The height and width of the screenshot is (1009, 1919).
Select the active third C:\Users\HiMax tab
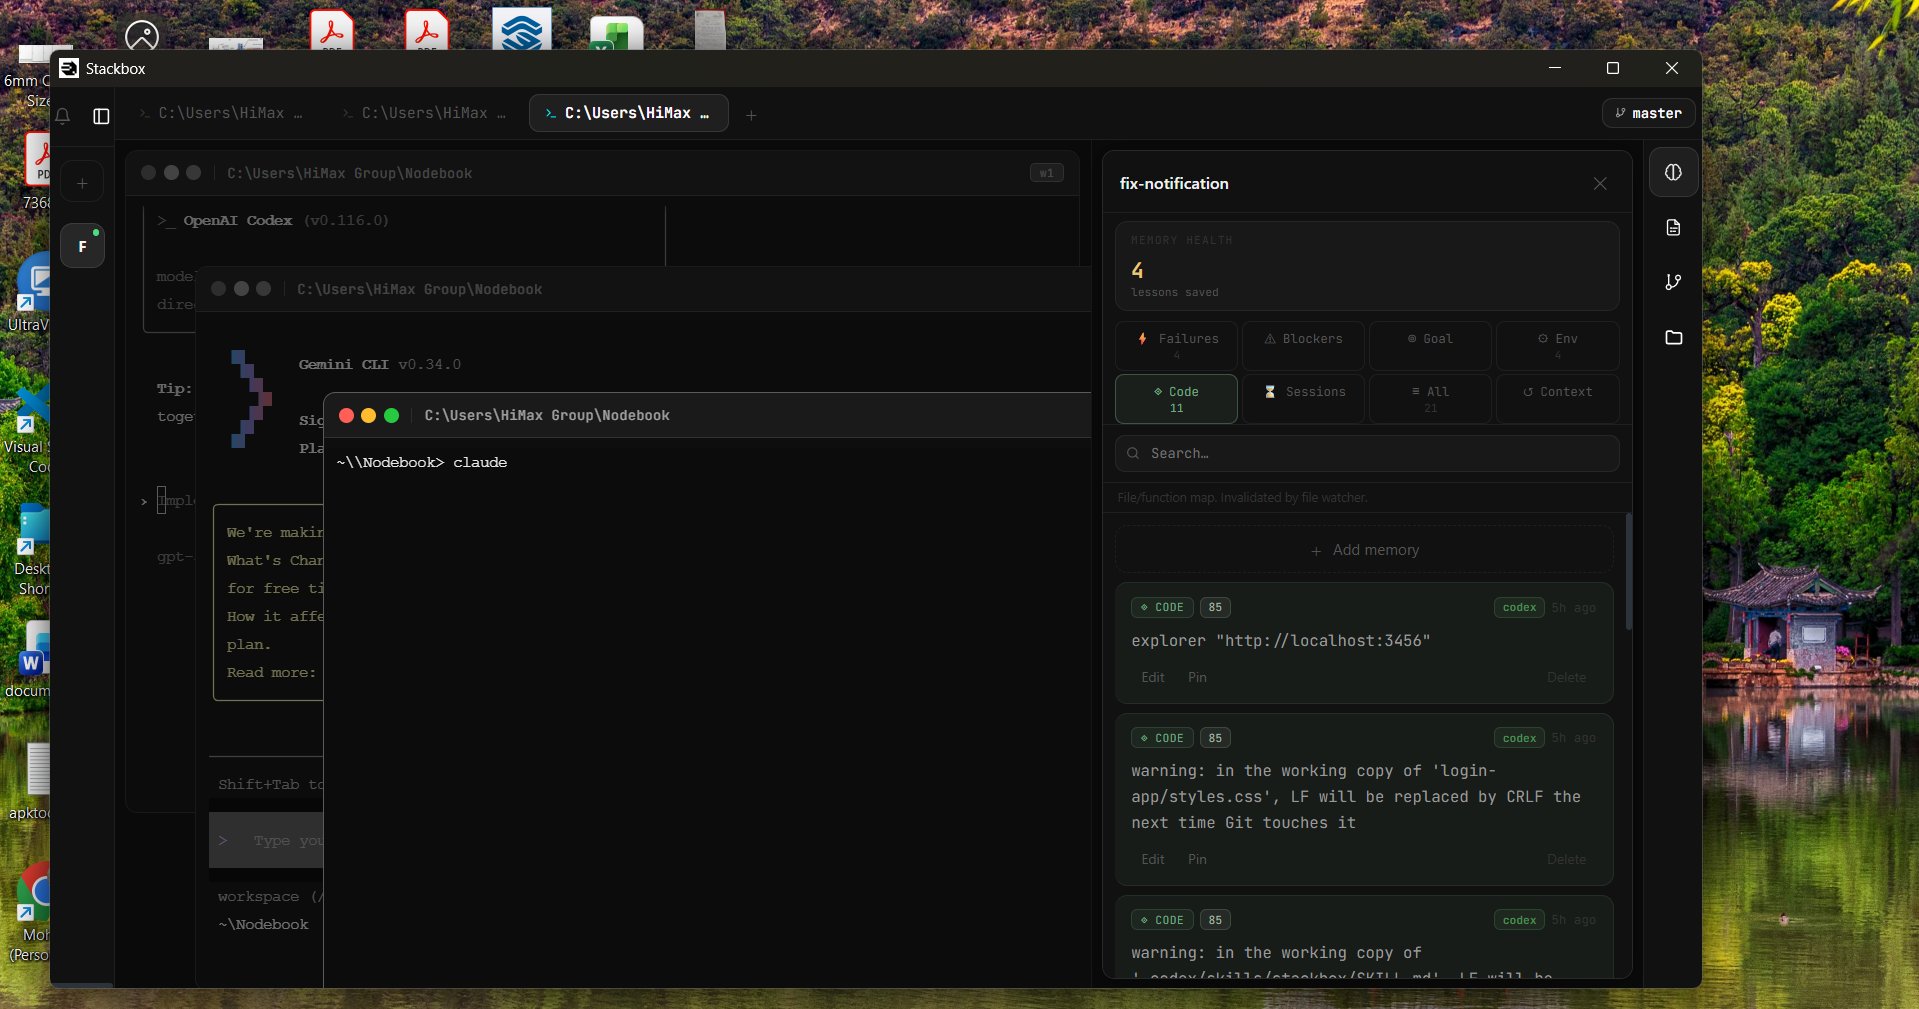click(x=628, y=114)
